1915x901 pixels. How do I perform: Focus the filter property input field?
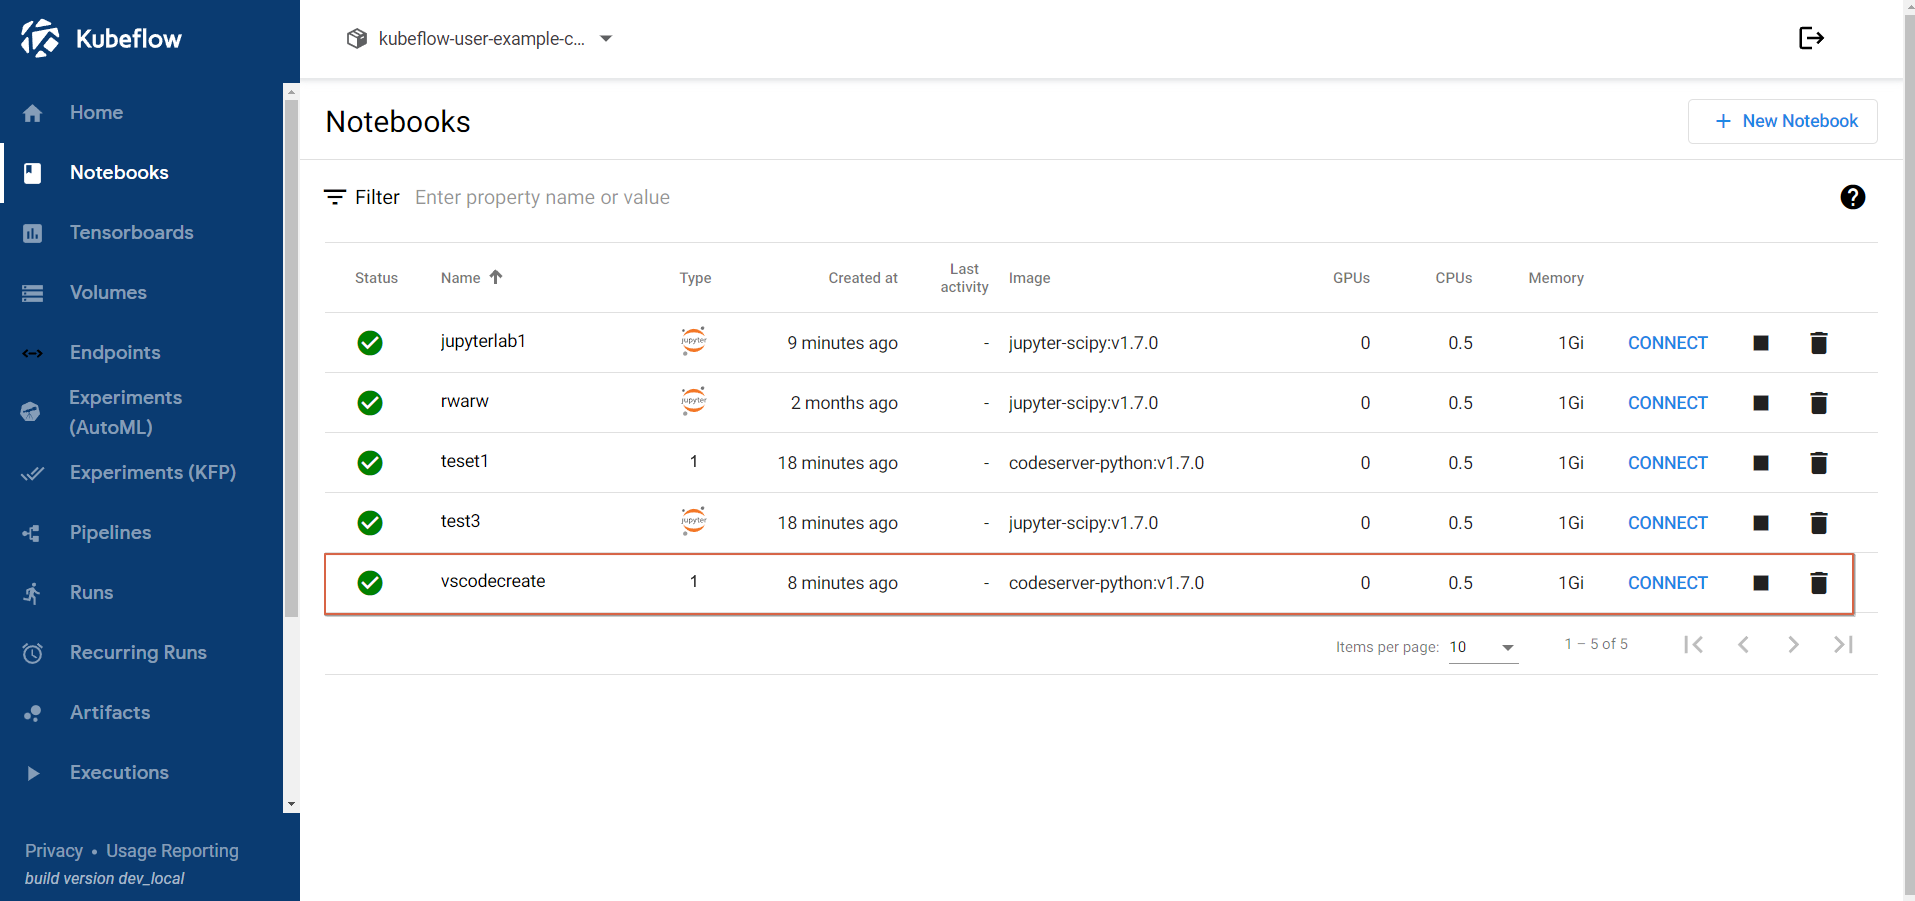tap(1110, 197)
